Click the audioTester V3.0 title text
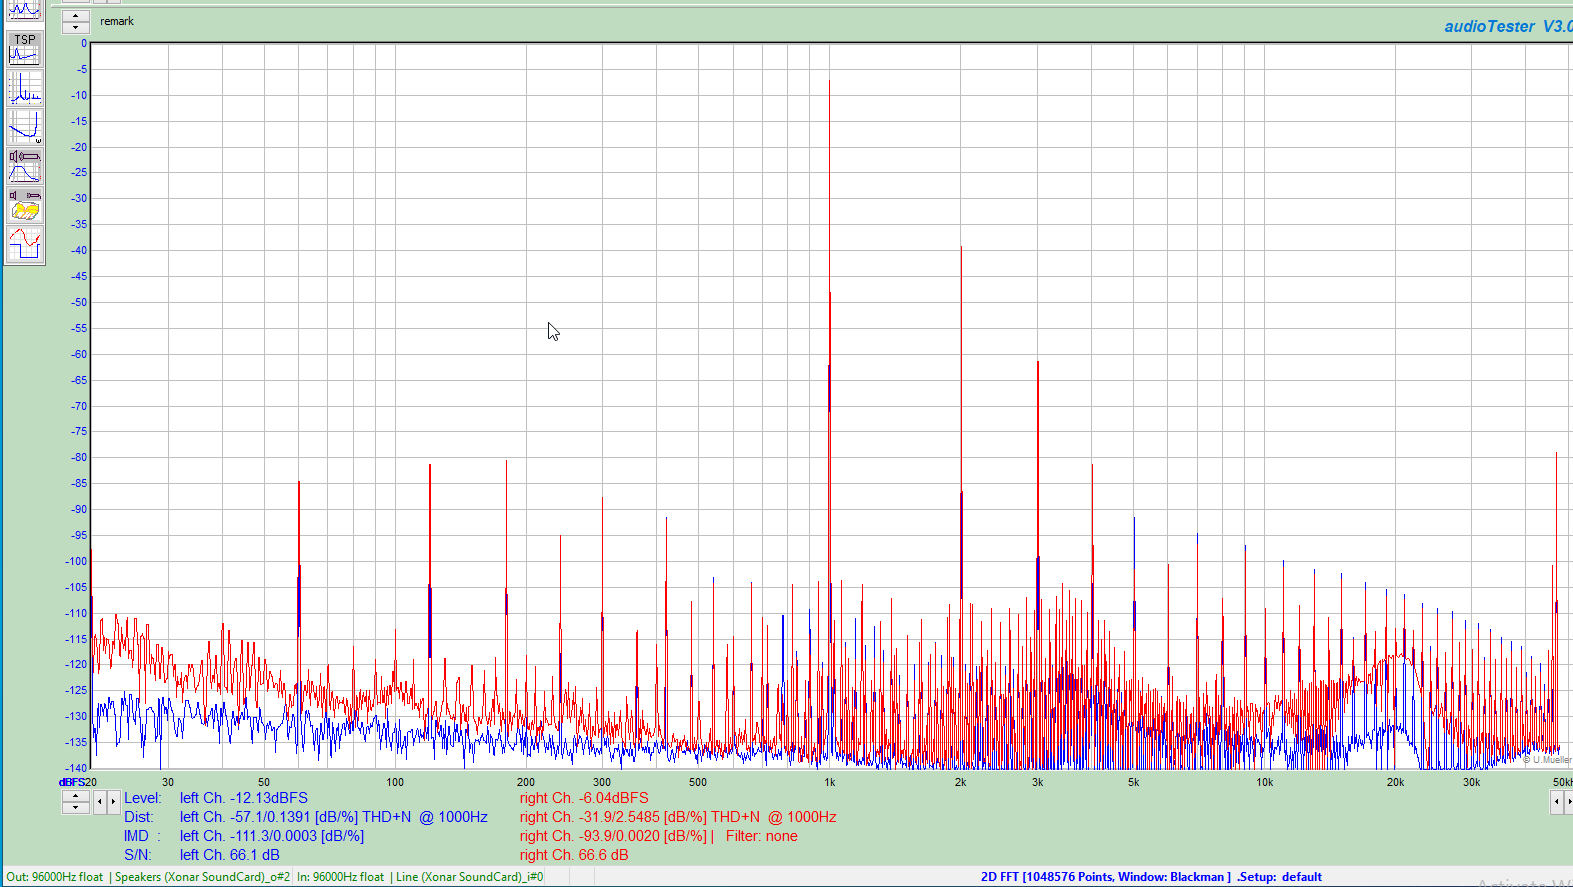This screenshot has height=887, width=1573. click(1508, 27)
